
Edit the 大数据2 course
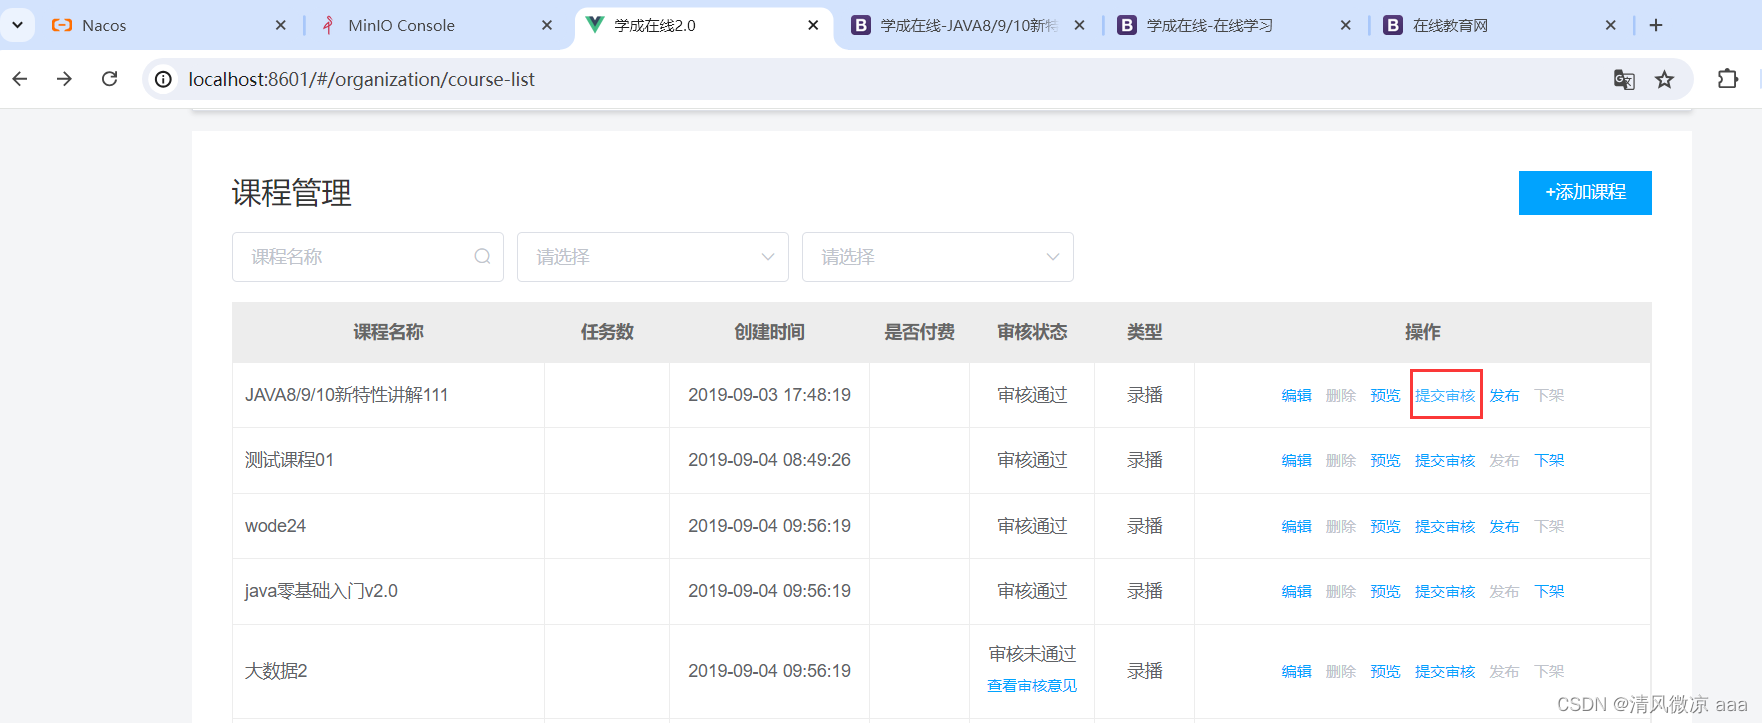[x=1296, y=671]
